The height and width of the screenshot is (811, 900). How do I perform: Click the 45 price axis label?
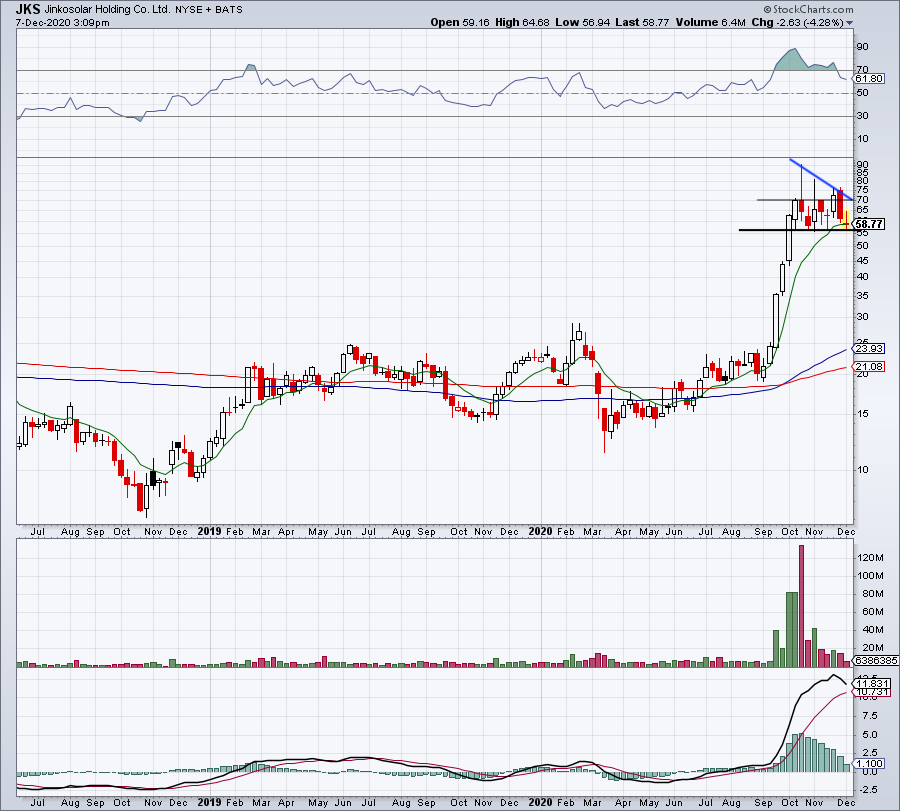tap(862, 261)
